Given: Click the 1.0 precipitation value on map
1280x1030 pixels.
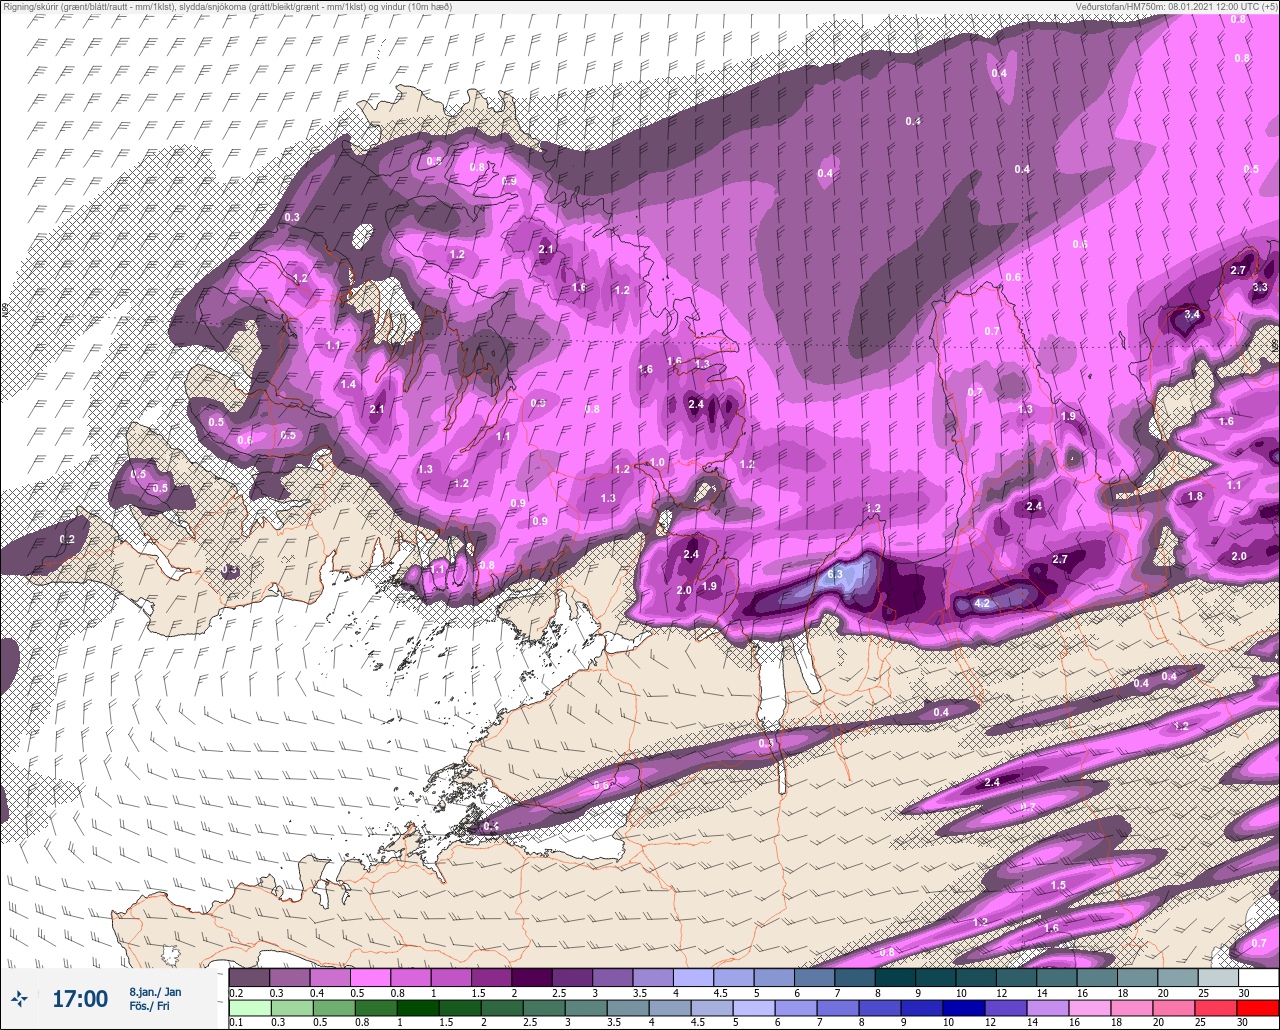Looking at the screenshot, I should [657, 462].
